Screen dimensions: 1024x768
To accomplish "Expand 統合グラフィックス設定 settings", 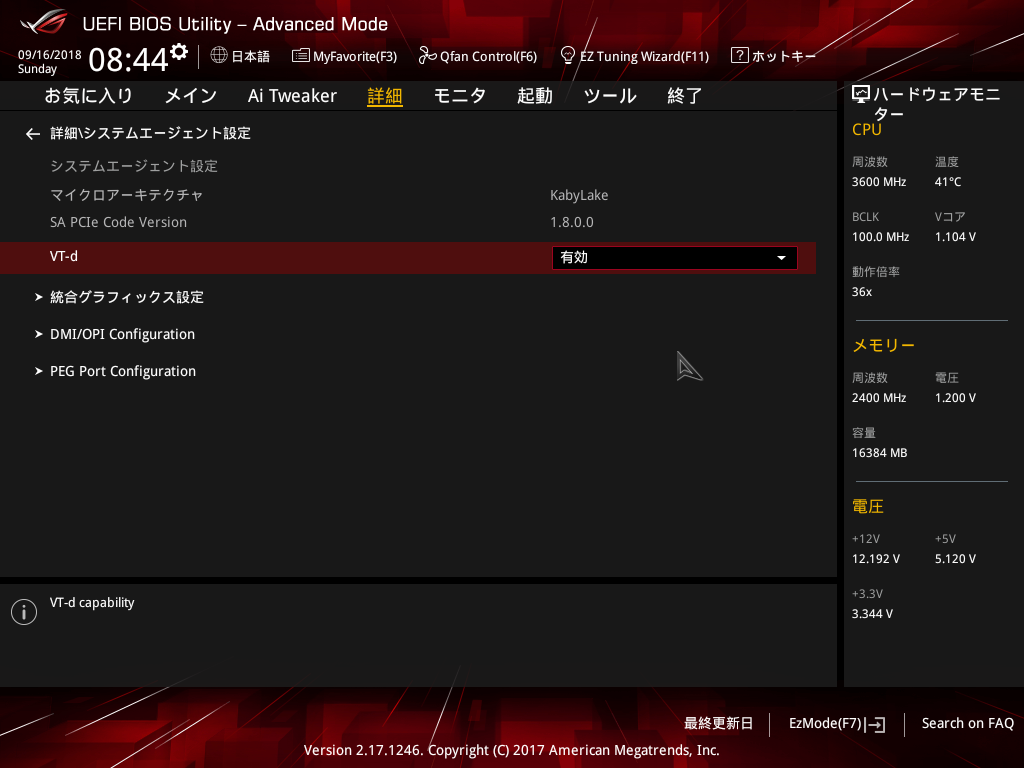I will click(126, 297).
